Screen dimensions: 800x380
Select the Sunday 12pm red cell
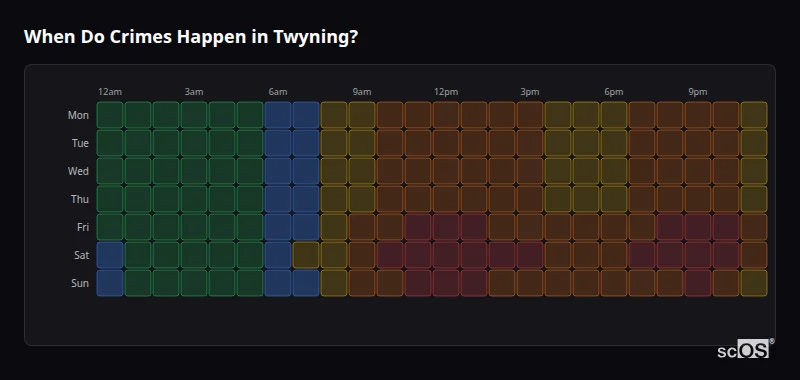point(446,283)
